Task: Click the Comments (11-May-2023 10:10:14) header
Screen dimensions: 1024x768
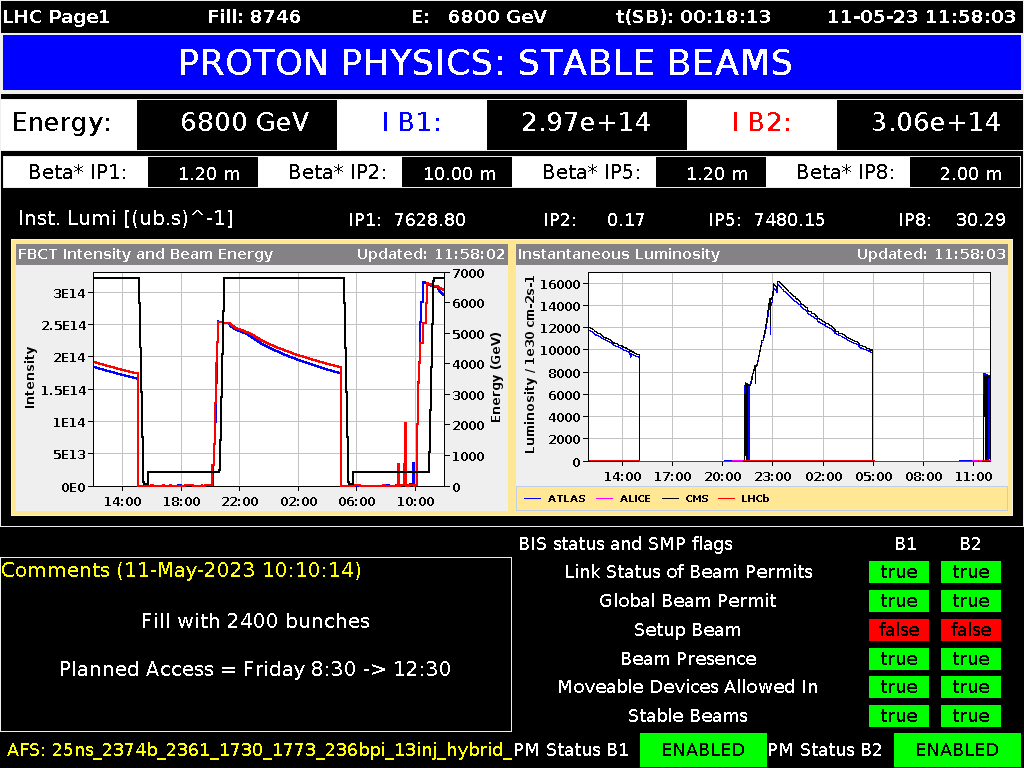Action: pos(182,570)
